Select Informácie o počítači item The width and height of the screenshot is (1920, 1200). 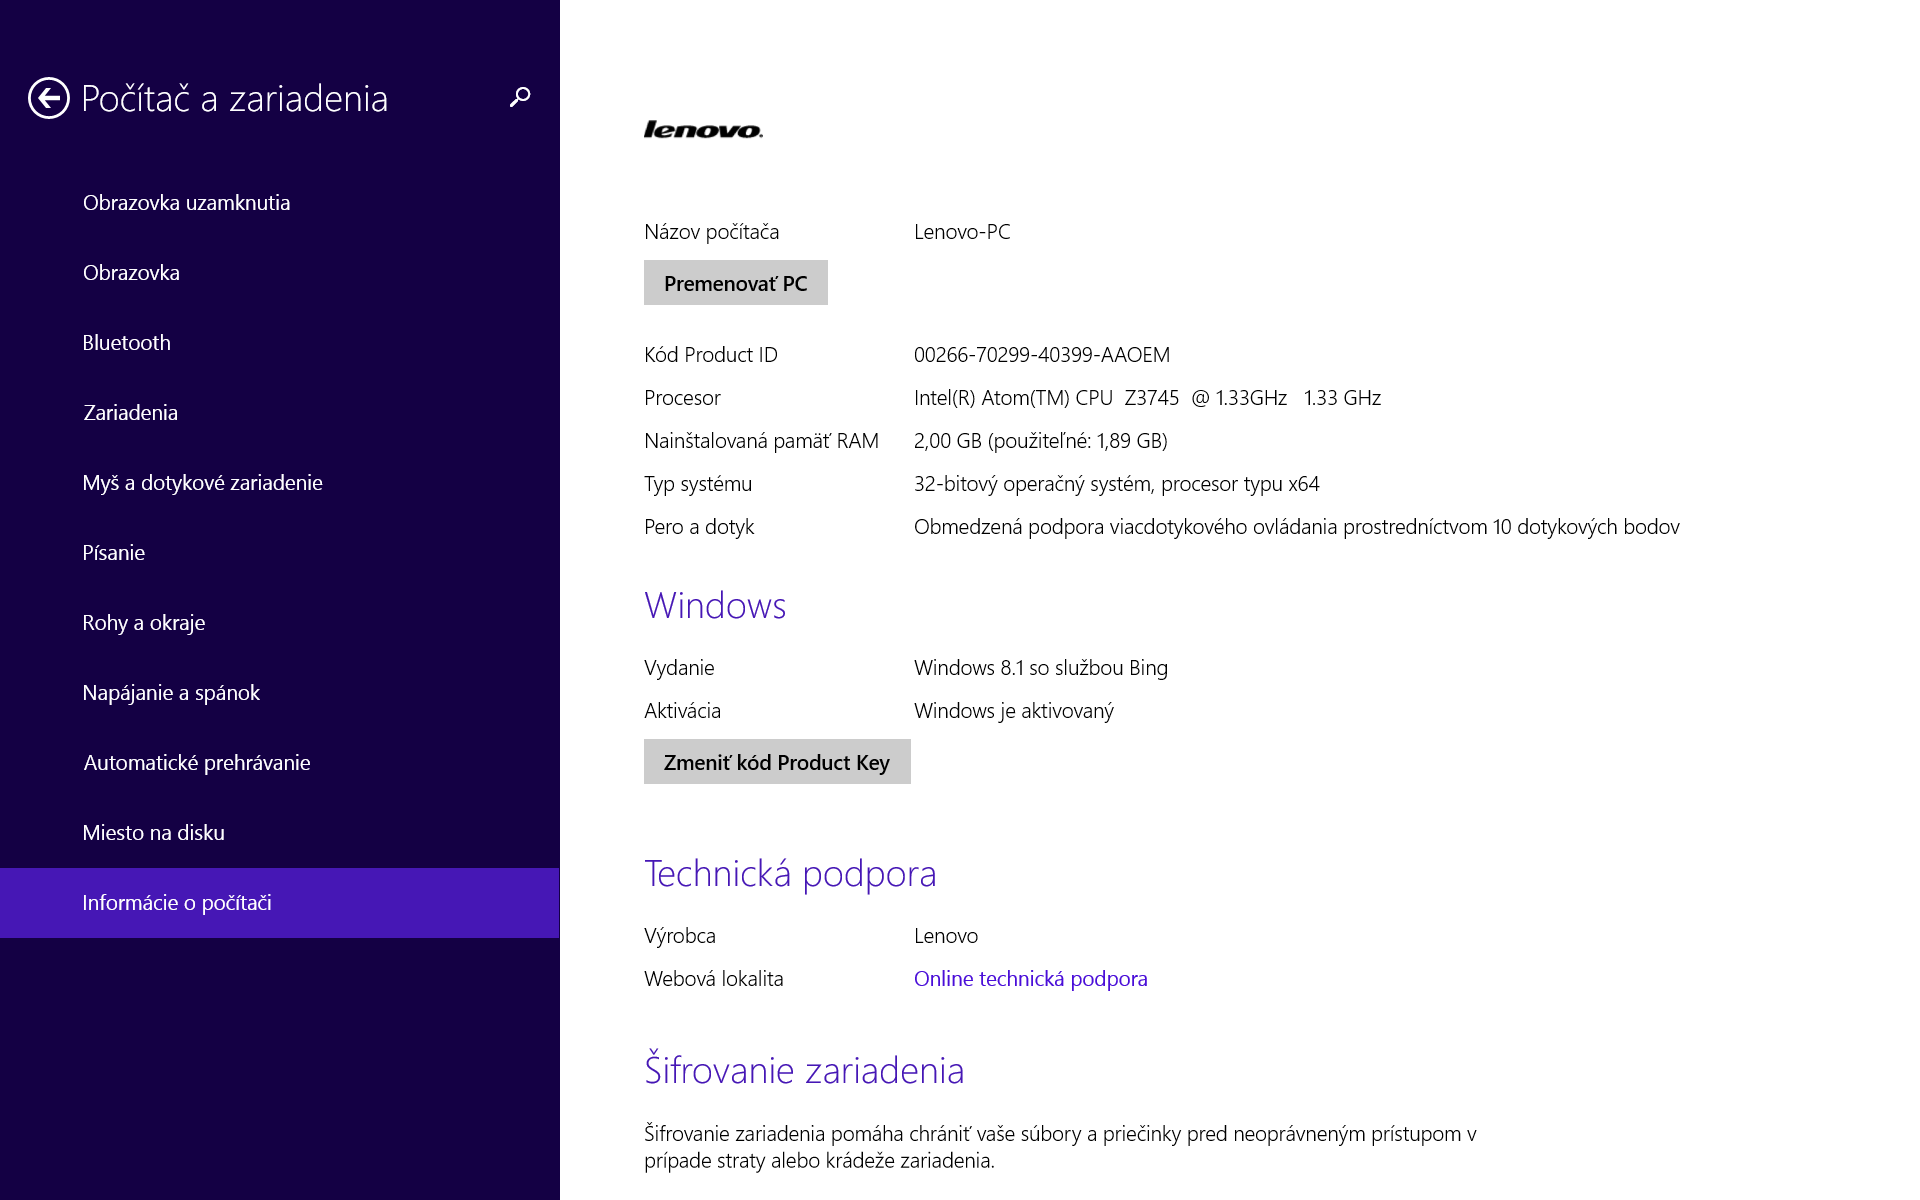coord(280,903)
